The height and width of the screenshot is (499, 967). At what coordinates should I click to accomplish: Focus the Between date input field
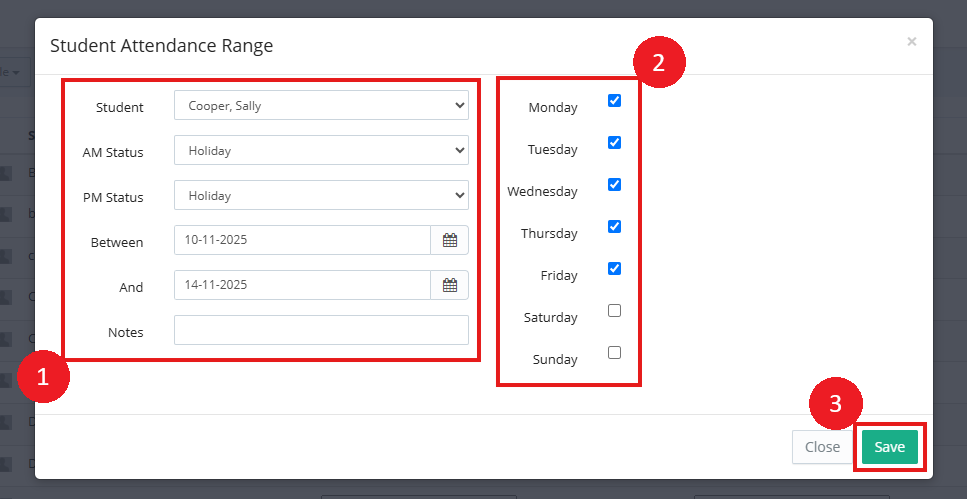(x=302, y=241)
